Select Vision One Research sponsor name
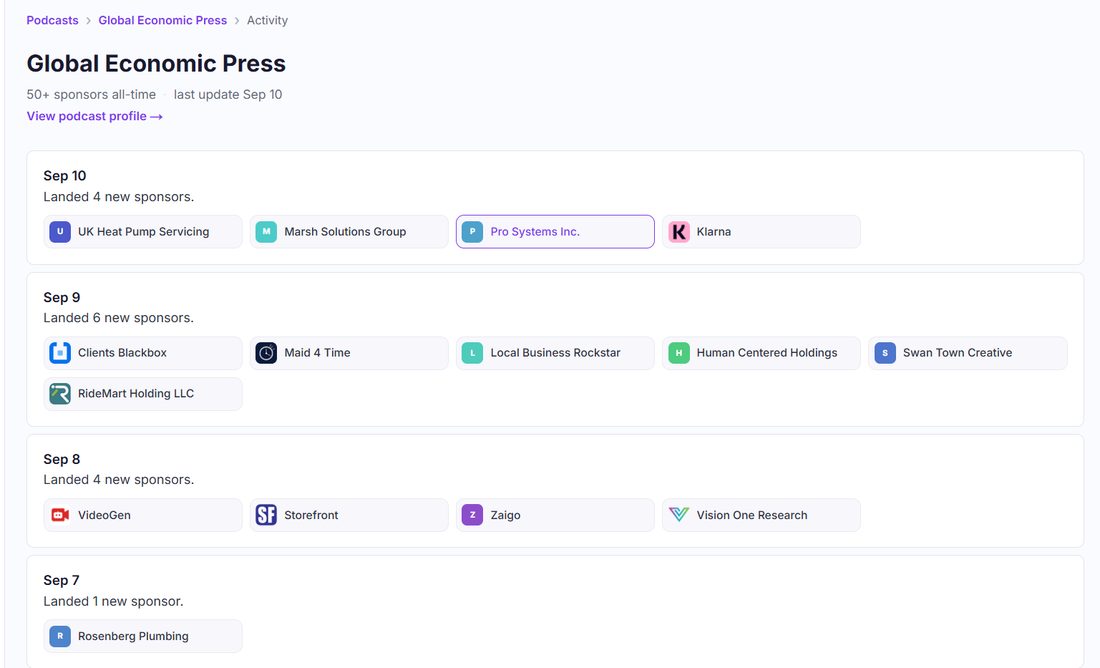 click(751, 515)
